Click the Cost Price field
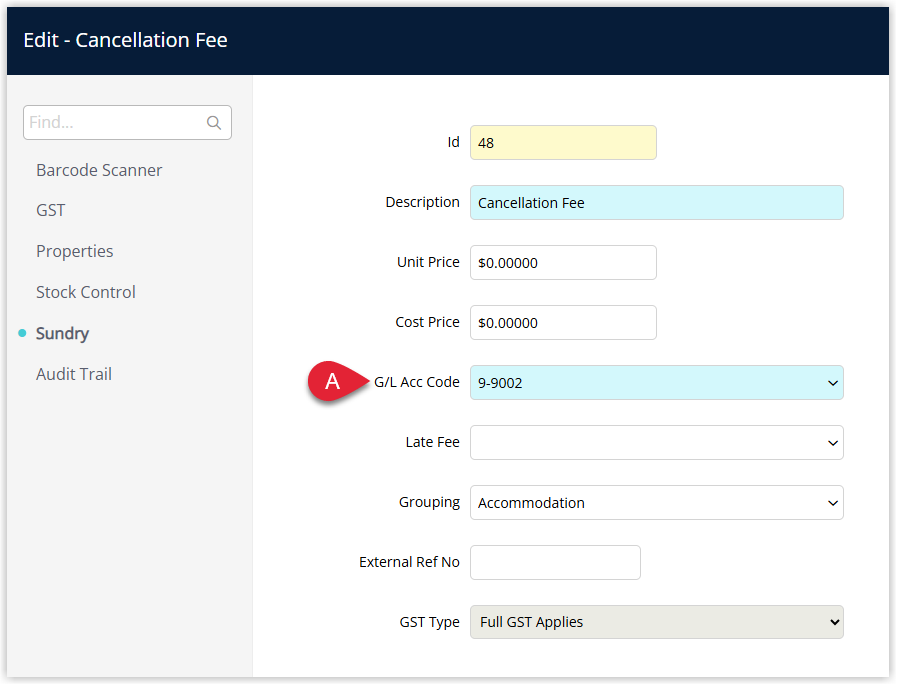This screenshot has height=685, width=897. (563, 323)
